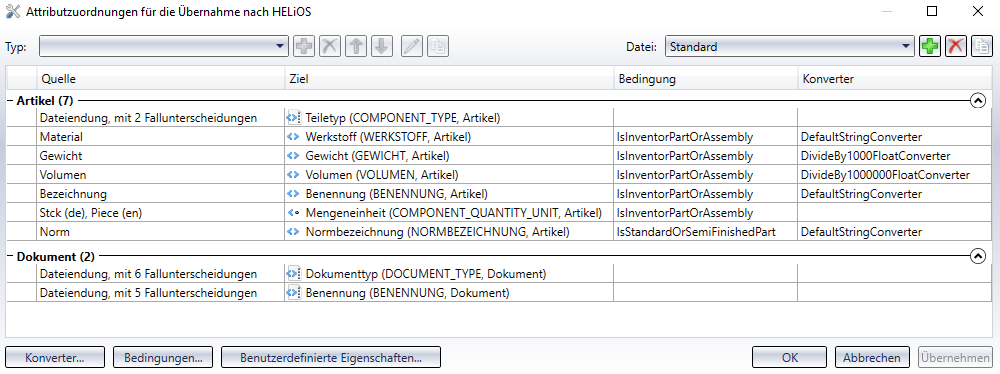Click direction icon beside Teiletyp target
This screenshot has height=374, width=1000.
293,117
